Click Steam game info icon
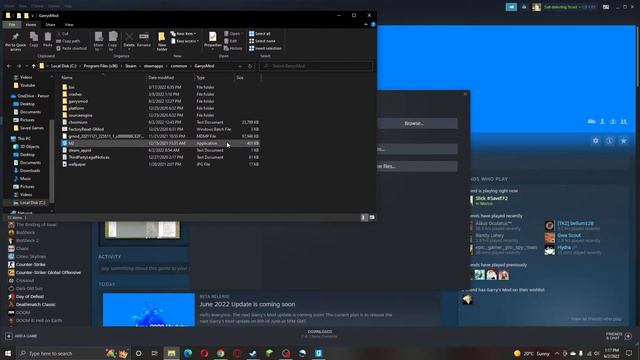The width and height of the screenshot is (640, 360). click(609, 141)
